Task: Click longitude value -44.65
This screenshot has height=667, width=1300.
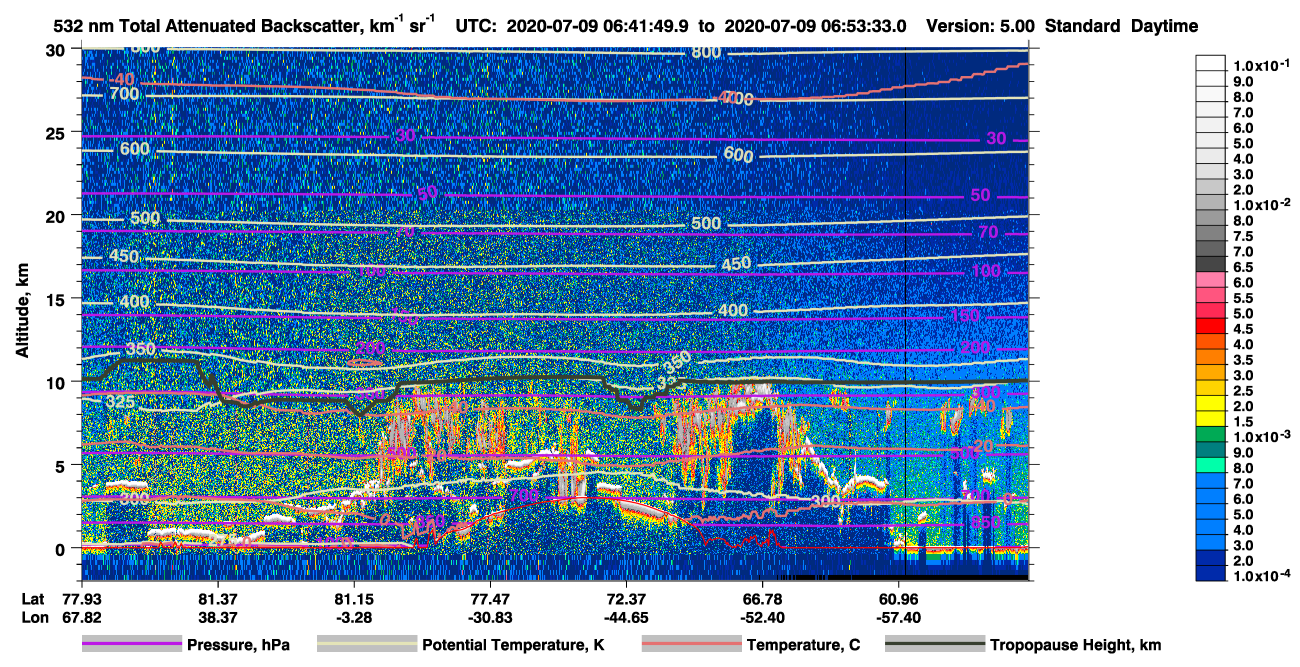Action: 625,618
